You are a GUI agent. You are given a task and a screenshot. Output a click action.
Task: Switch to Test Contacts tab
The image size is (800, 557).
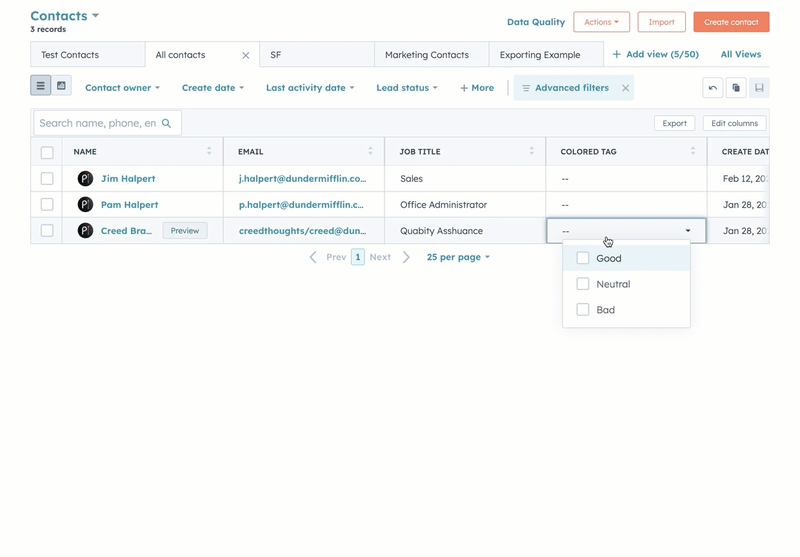tap(87, 55)
